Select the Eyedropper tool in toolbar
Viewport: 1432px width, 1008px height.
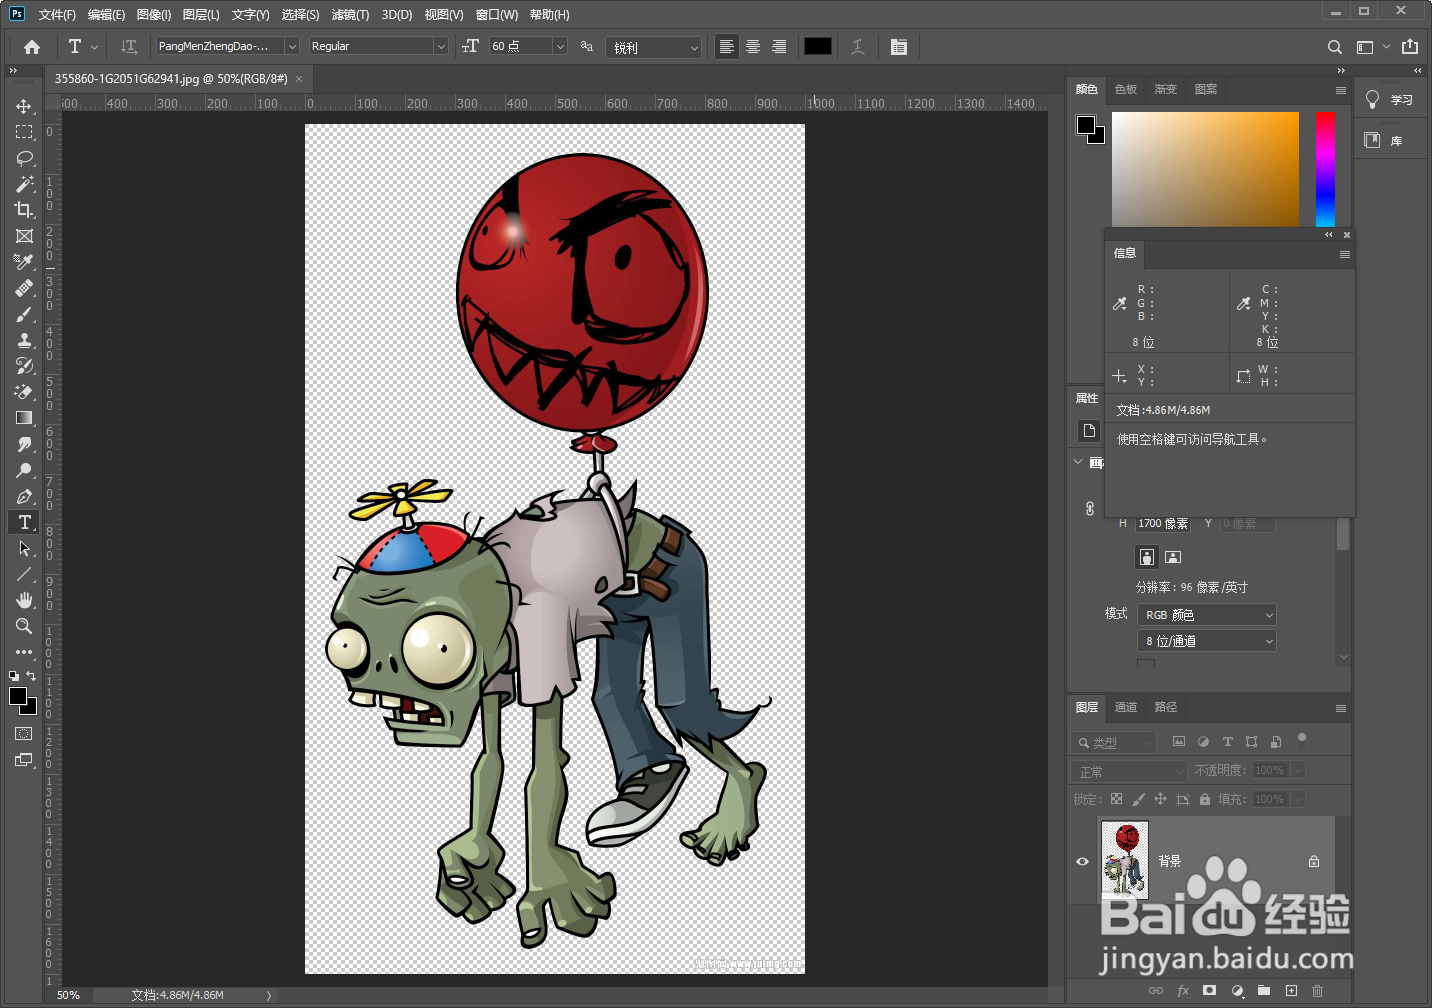coord(24,262)
